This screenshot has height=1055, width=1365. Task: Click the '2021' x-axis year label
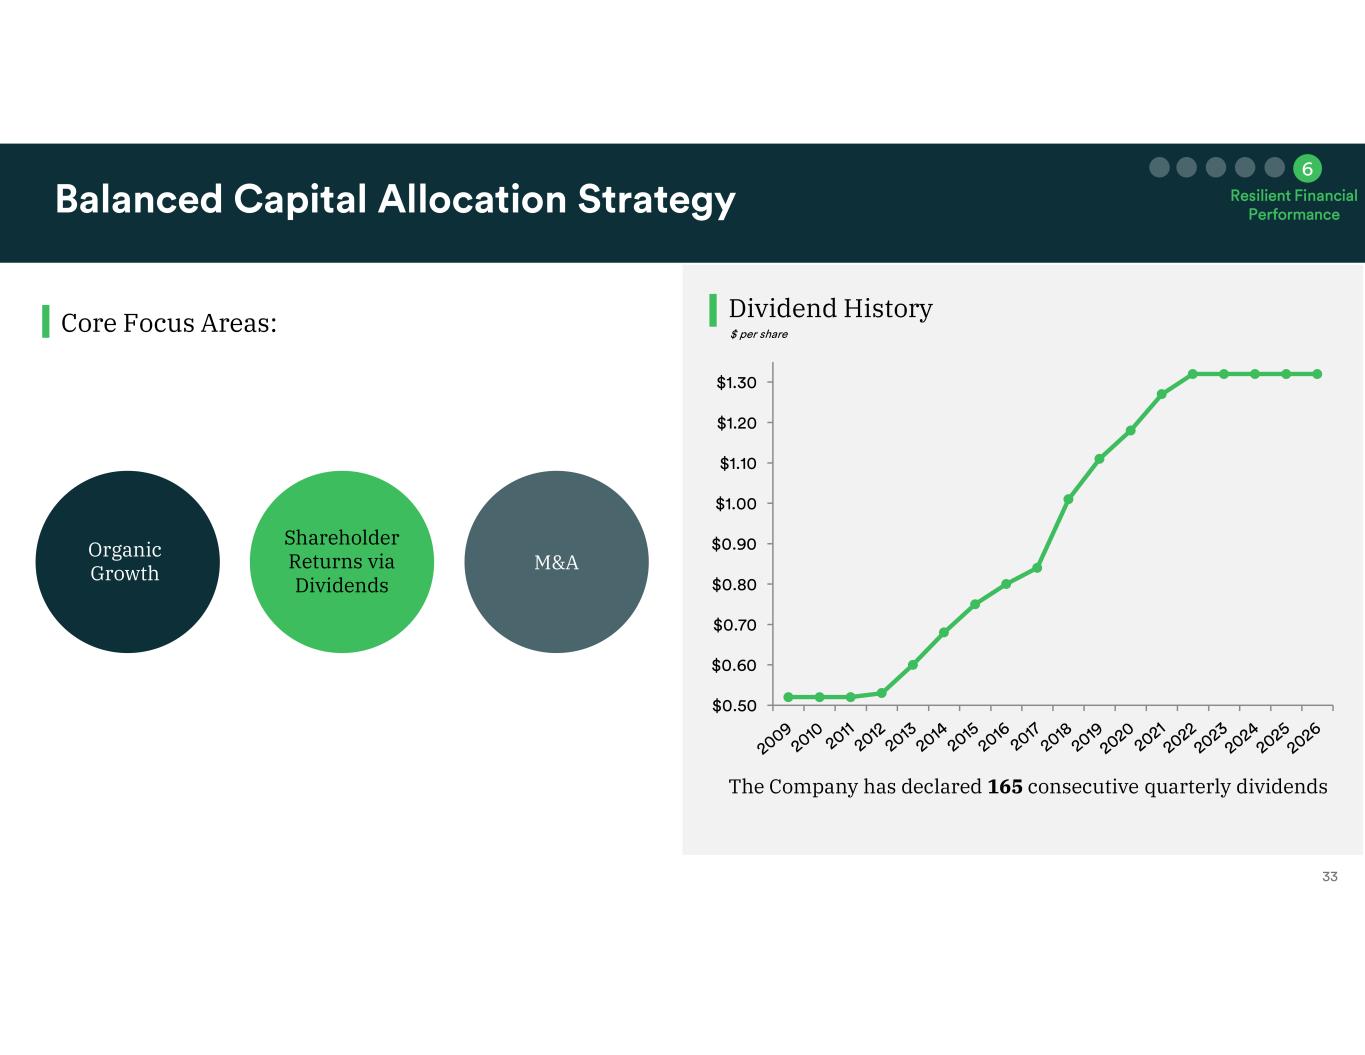(x=1149, y=737)
